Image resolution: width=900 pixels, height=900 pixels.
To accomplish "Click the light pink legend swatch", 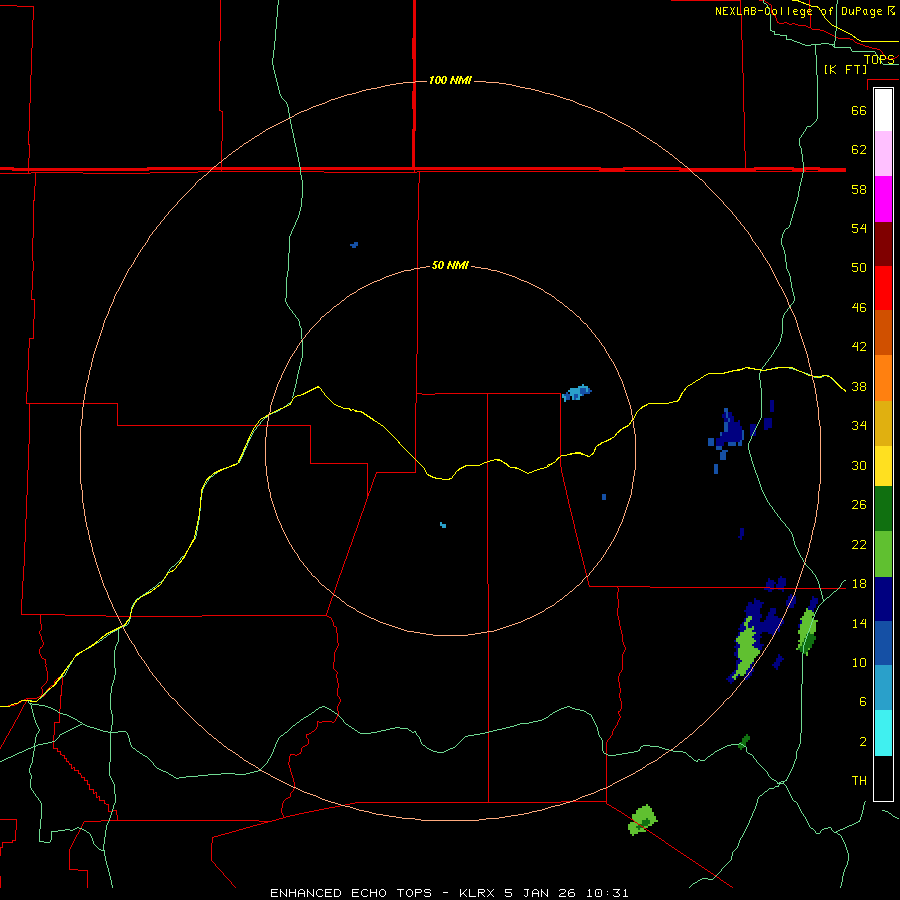I will [883, 153].
